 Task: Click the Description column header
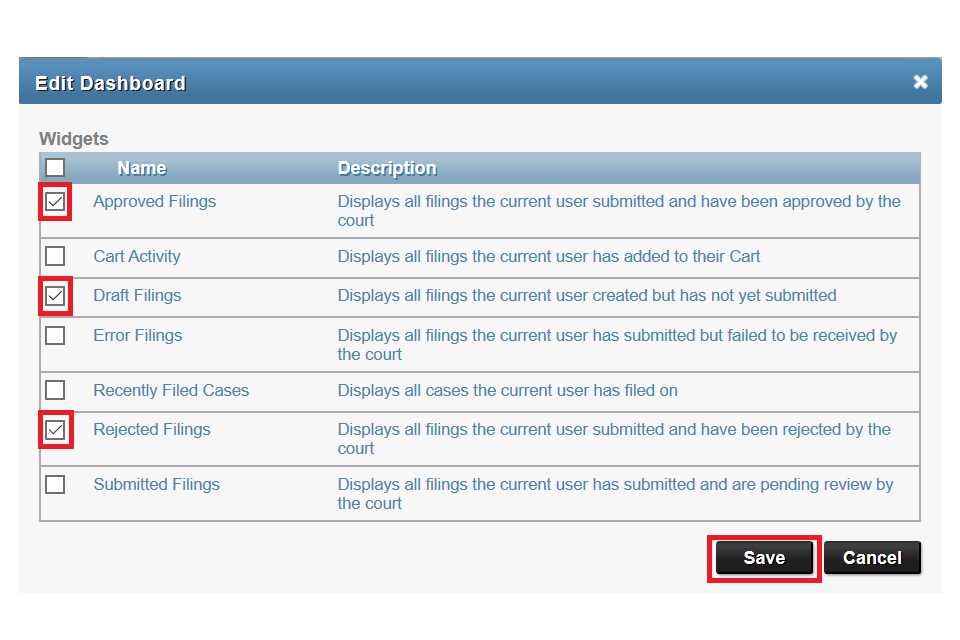[x=387, y=168]
